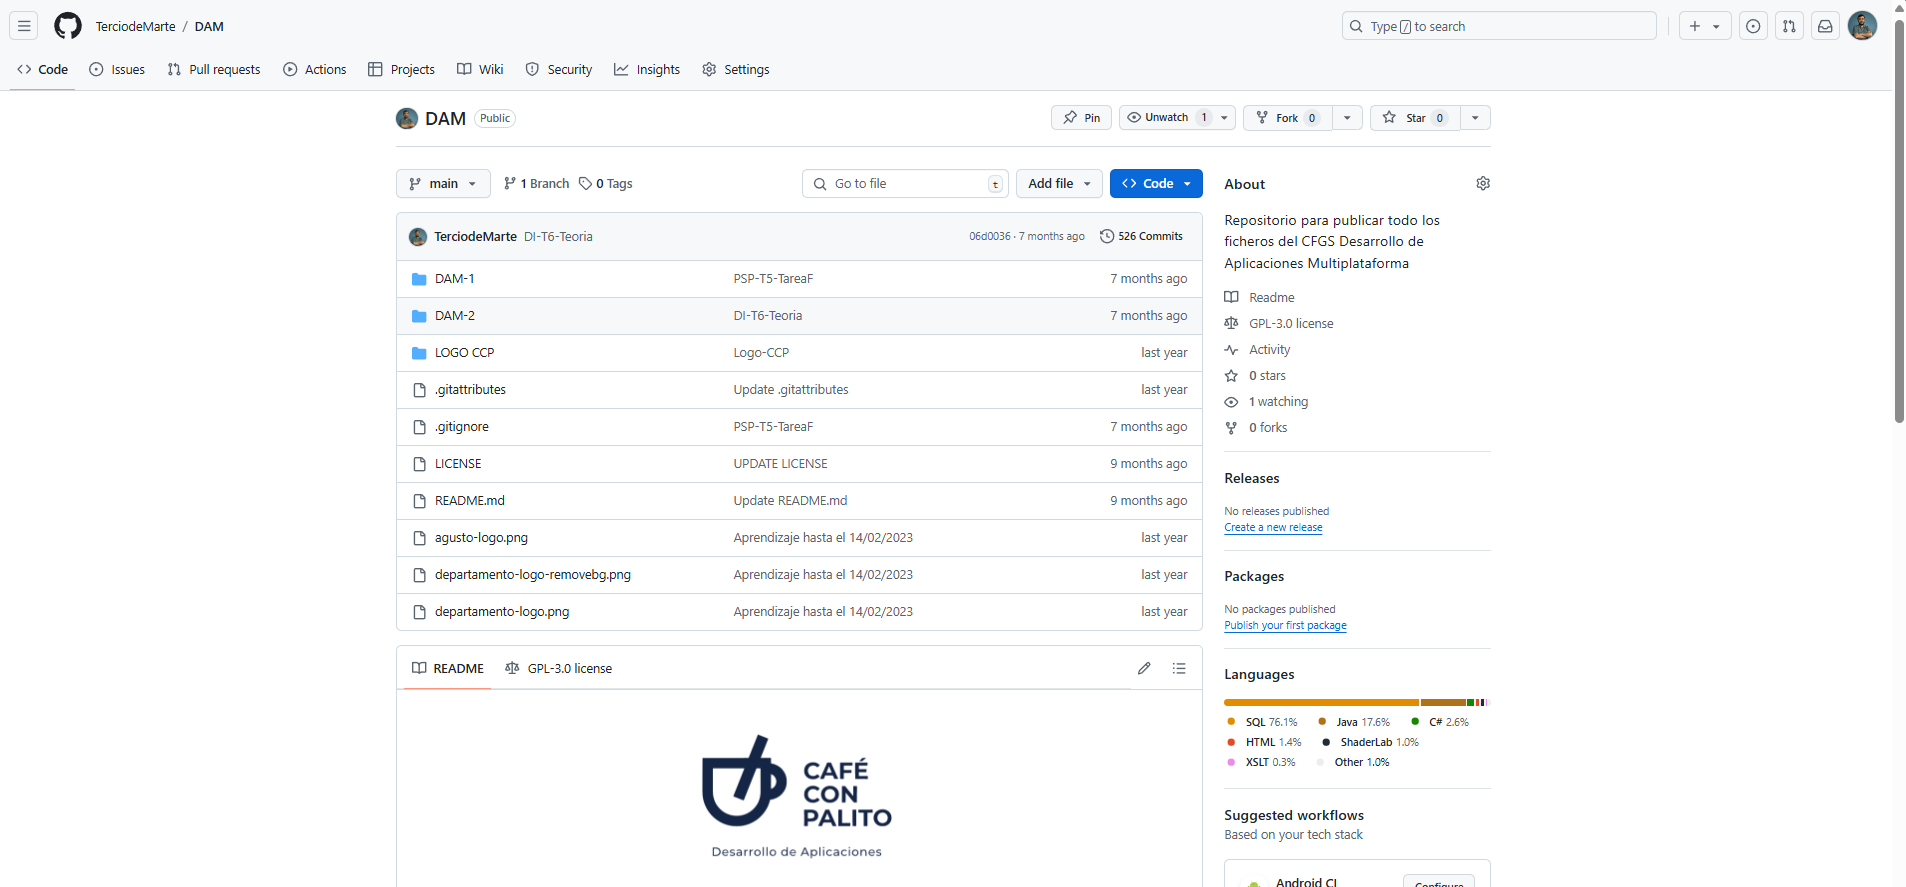Open Security tab

click(x=559, y=69)
